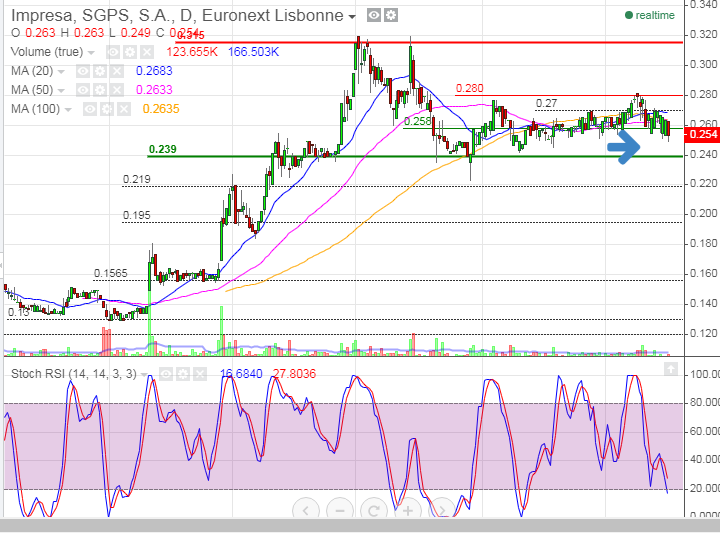The width and height of the screenshot is (720, 533).
Task: Click the Stoch RSI D value 27.8036
Action: [294, 374]
